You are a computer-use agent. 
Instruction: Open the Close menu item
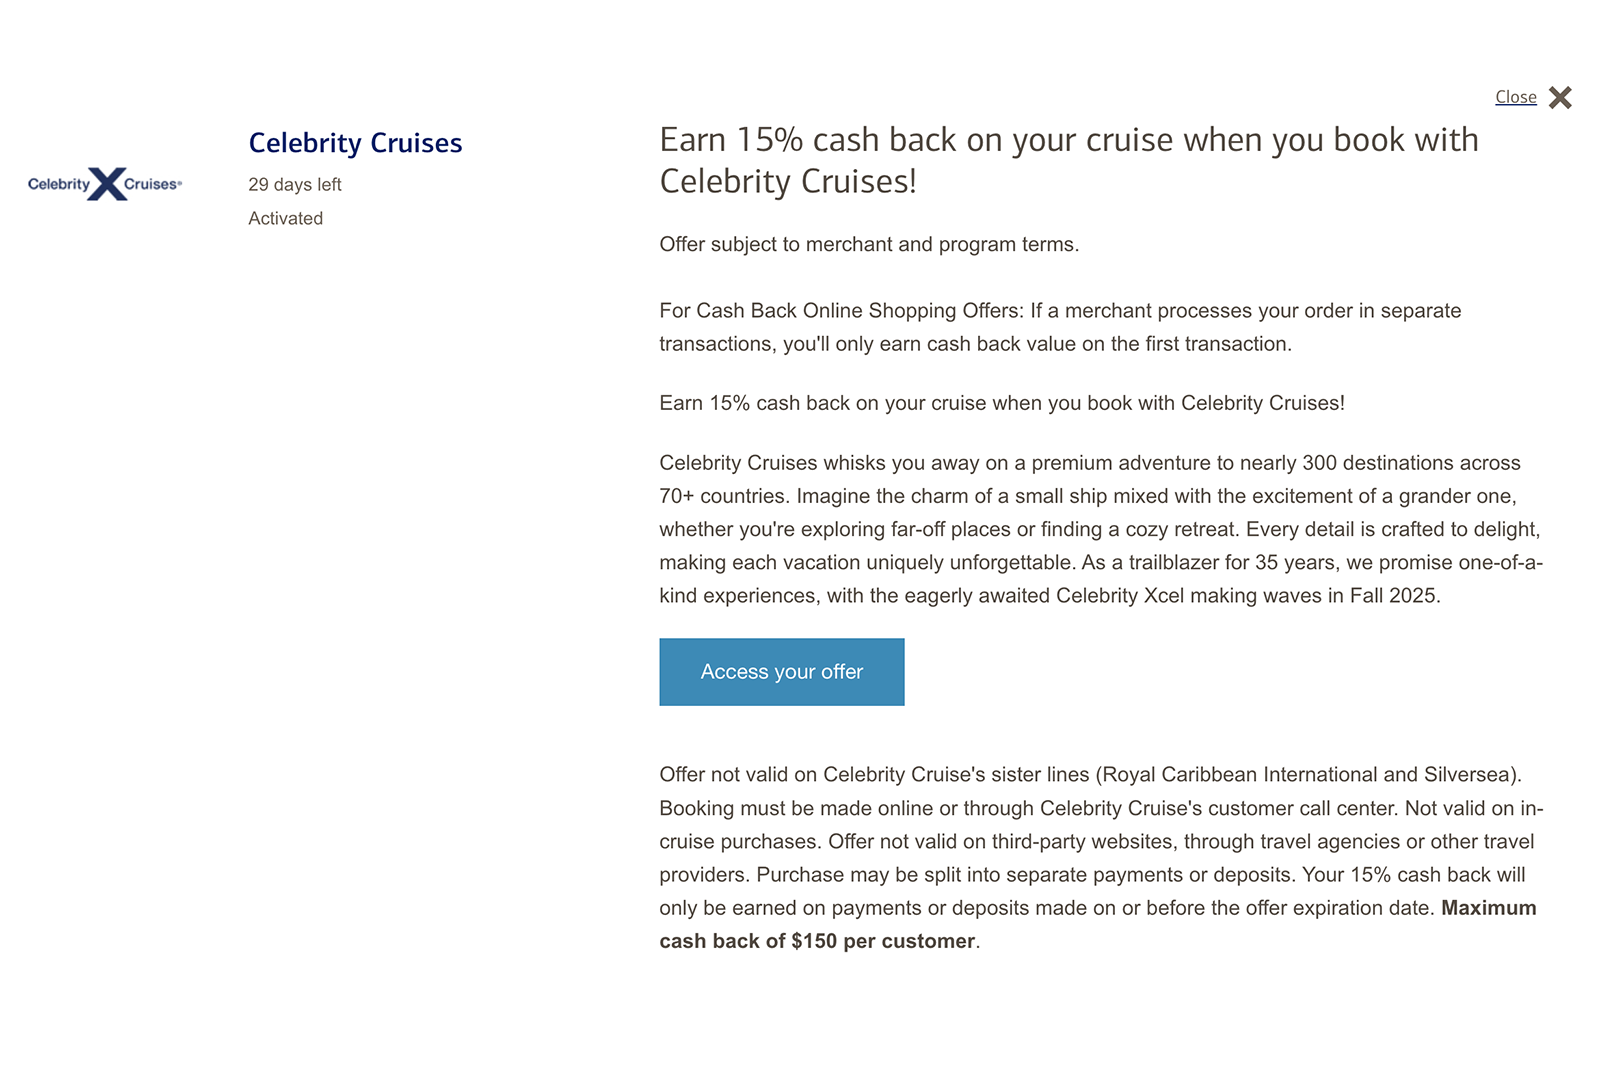point(1514,97)
